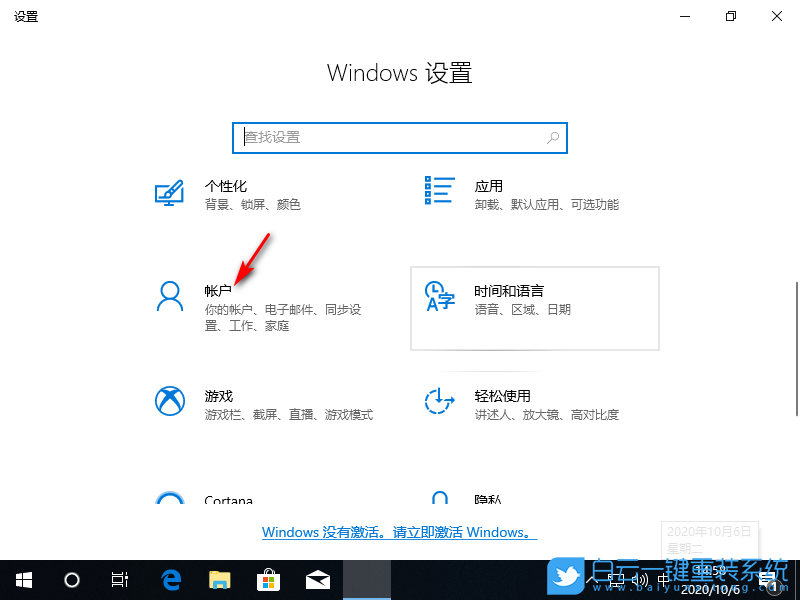Click the network icon in the system tray
Screen dimensions: 800x600
pyautogui.click(x=616, y=578)
